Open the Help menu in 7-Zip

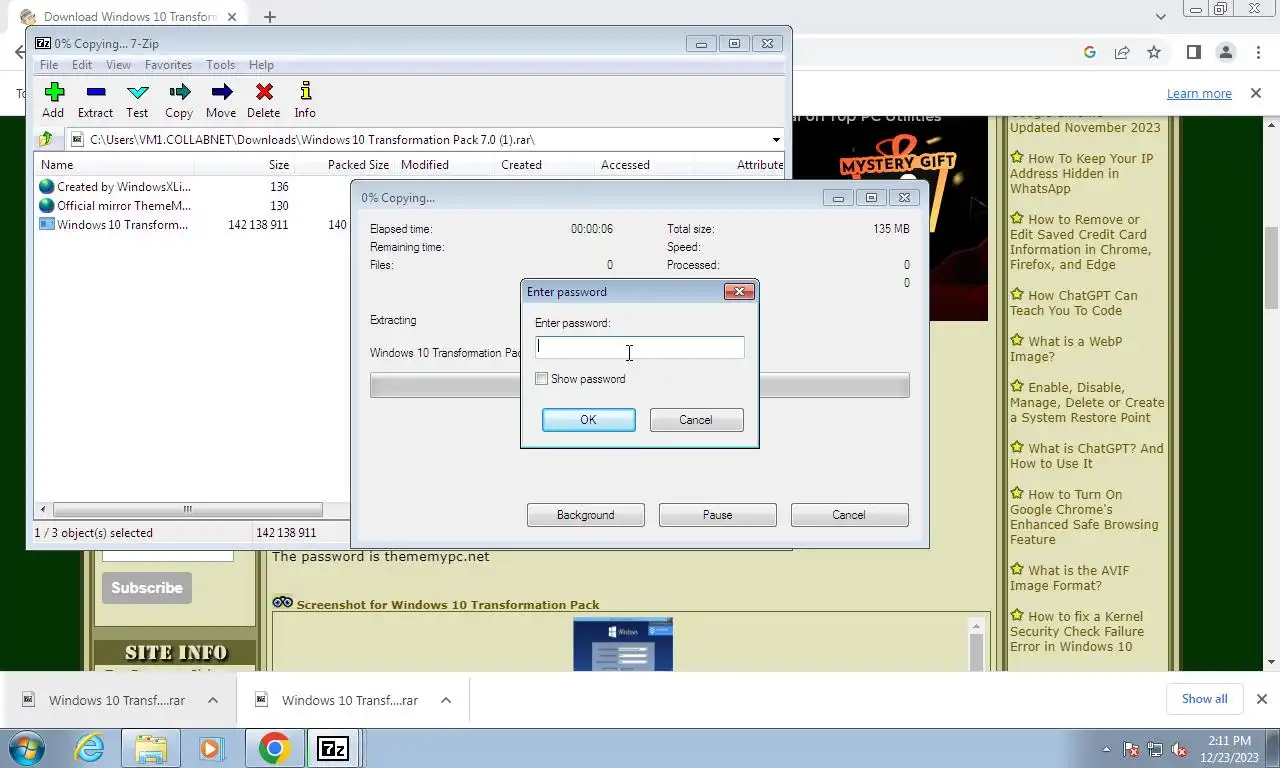point(261,65)
